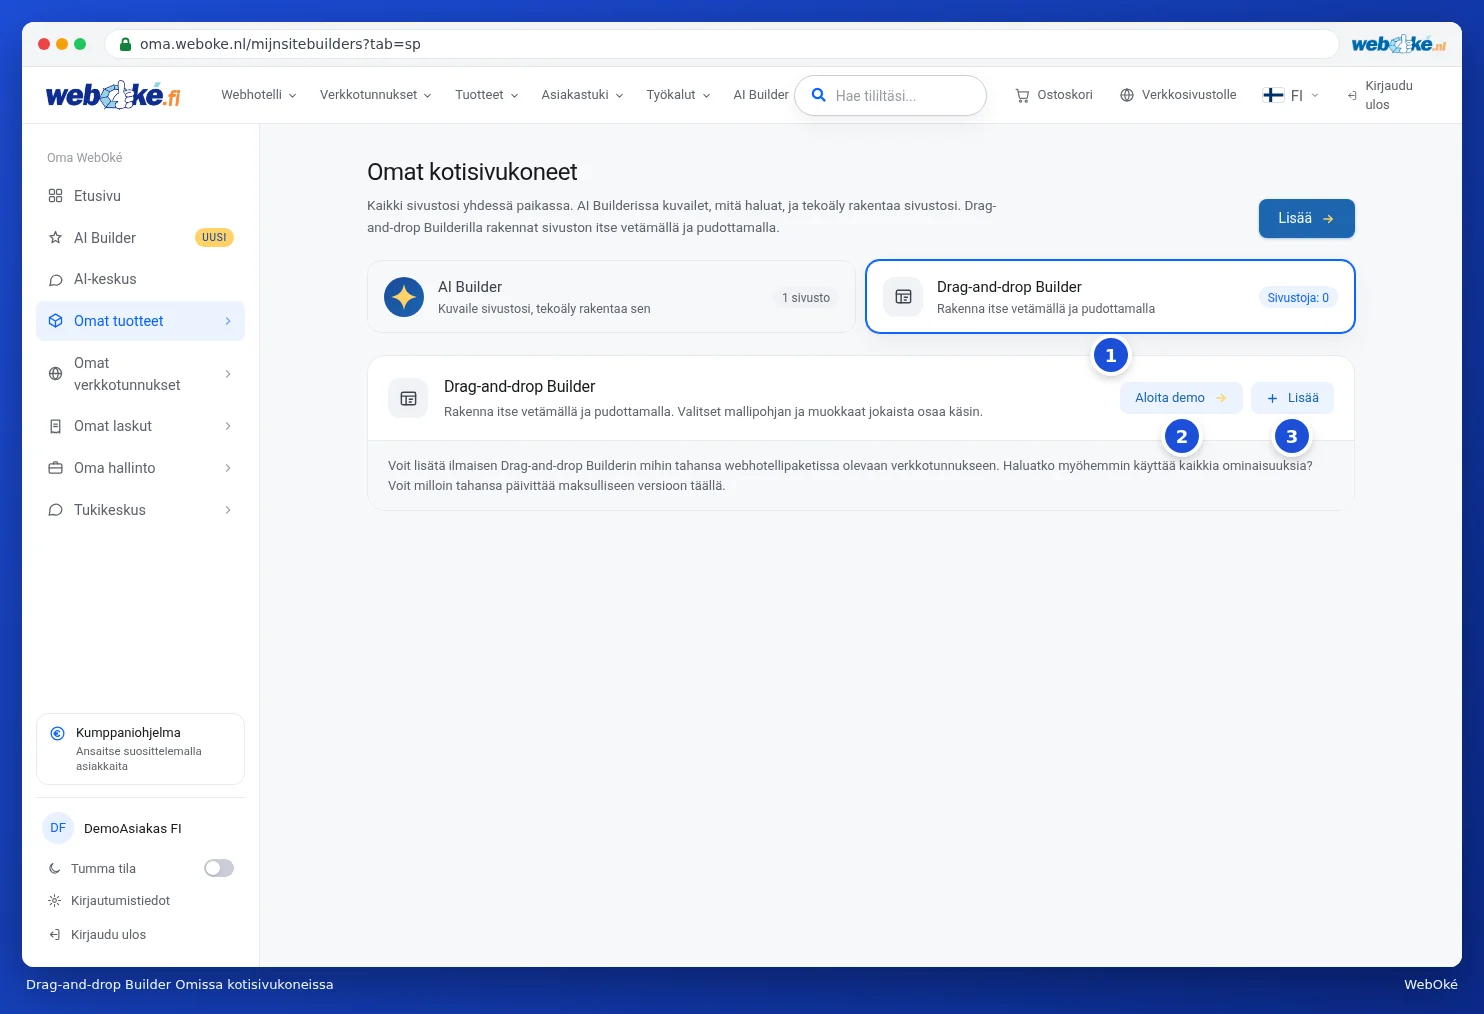The height and width of the screenshot is (1014, 1484).
Task: Click the Omat tuotteet box icon
Action: (x=56, y=321)
